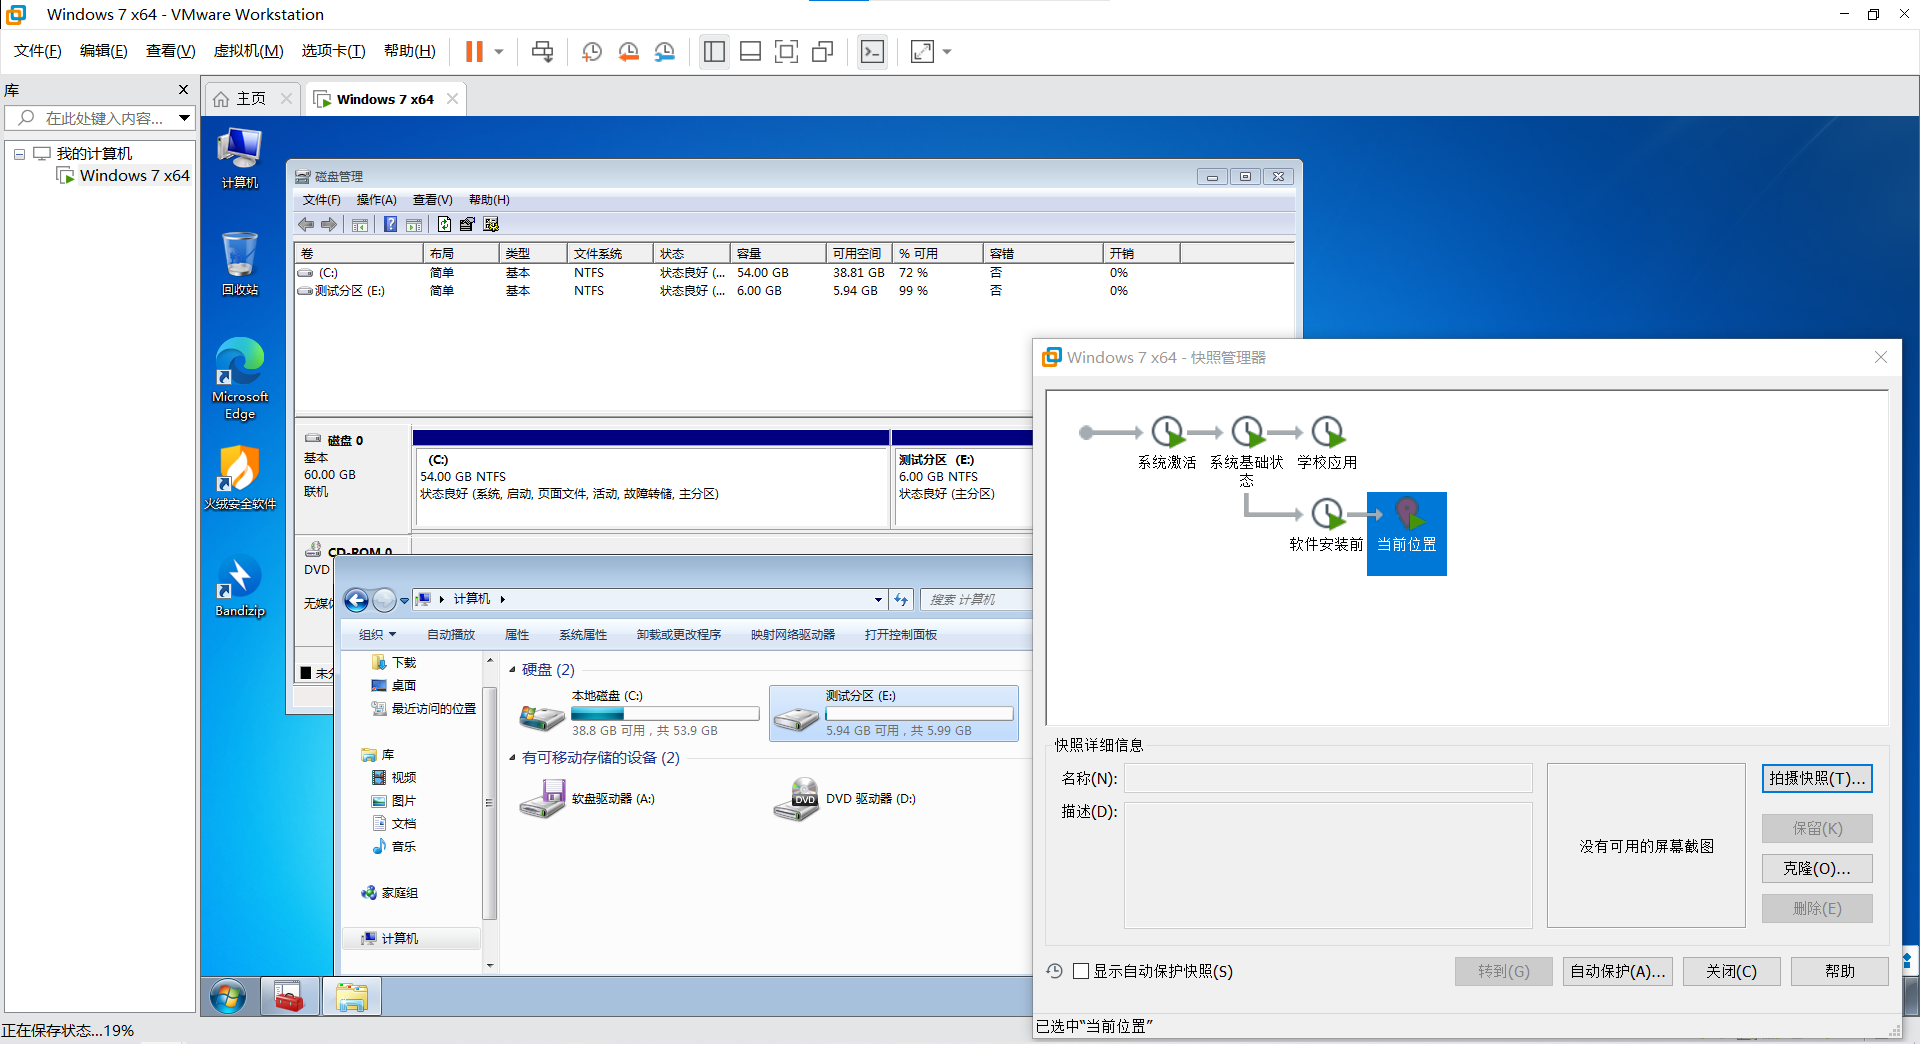This screenshot has width=1920, height=1044.
Task: Click the 系统基础状态 snapshot node
Action: 1247,451
